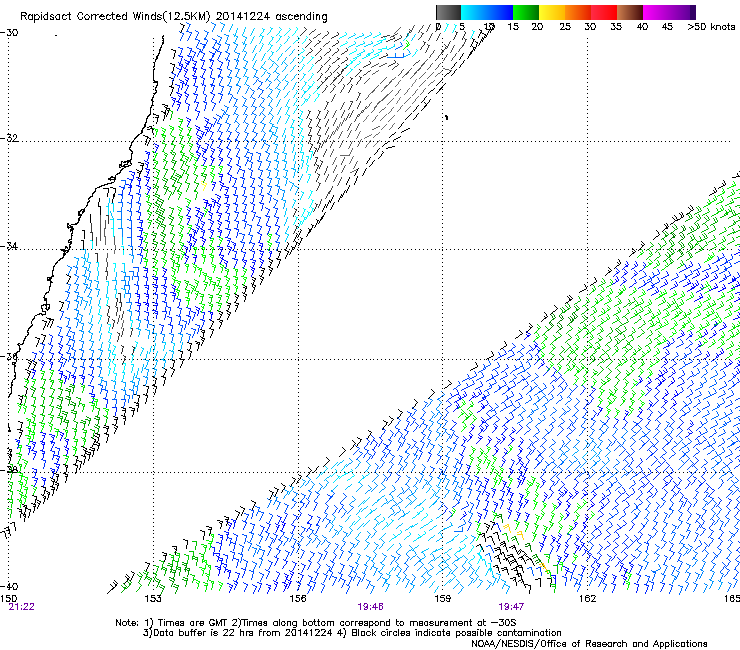The width and height of the screenshot is (740, 650).
Task: Click the black contamination dot near 159
Action: [446, 117]
